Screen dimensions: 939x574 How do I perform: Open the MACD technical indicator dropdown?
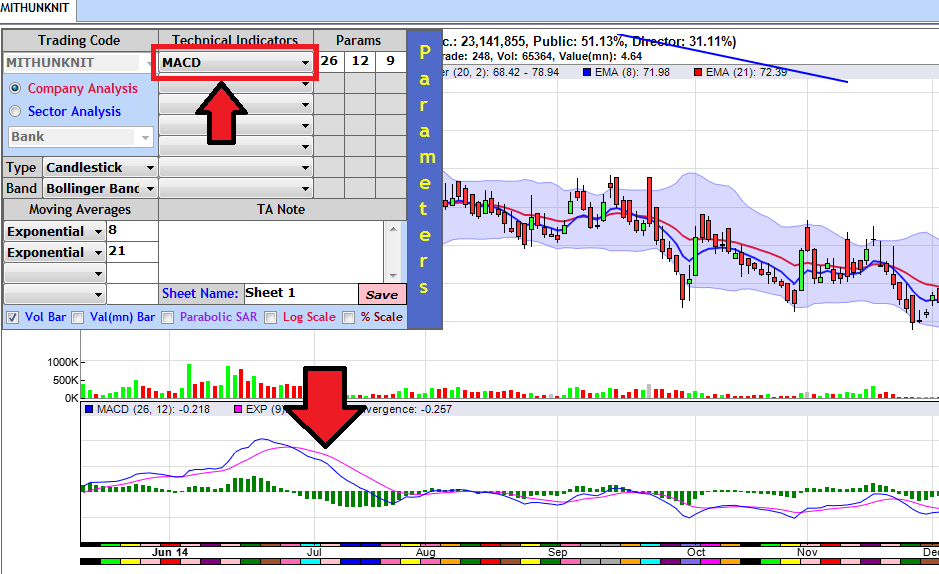(x=235, y=62)
